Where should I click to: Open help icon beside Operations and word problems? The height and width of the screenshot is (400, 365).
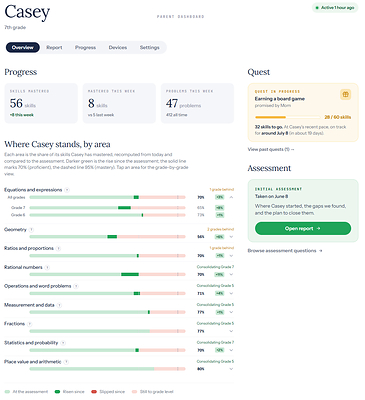76,286
